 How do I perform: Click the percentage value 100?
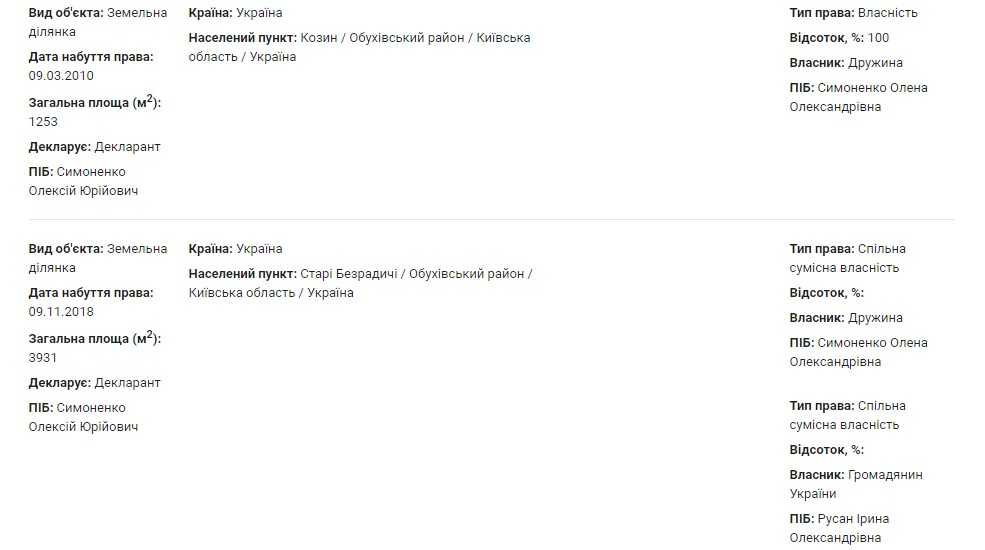[878, 38]
